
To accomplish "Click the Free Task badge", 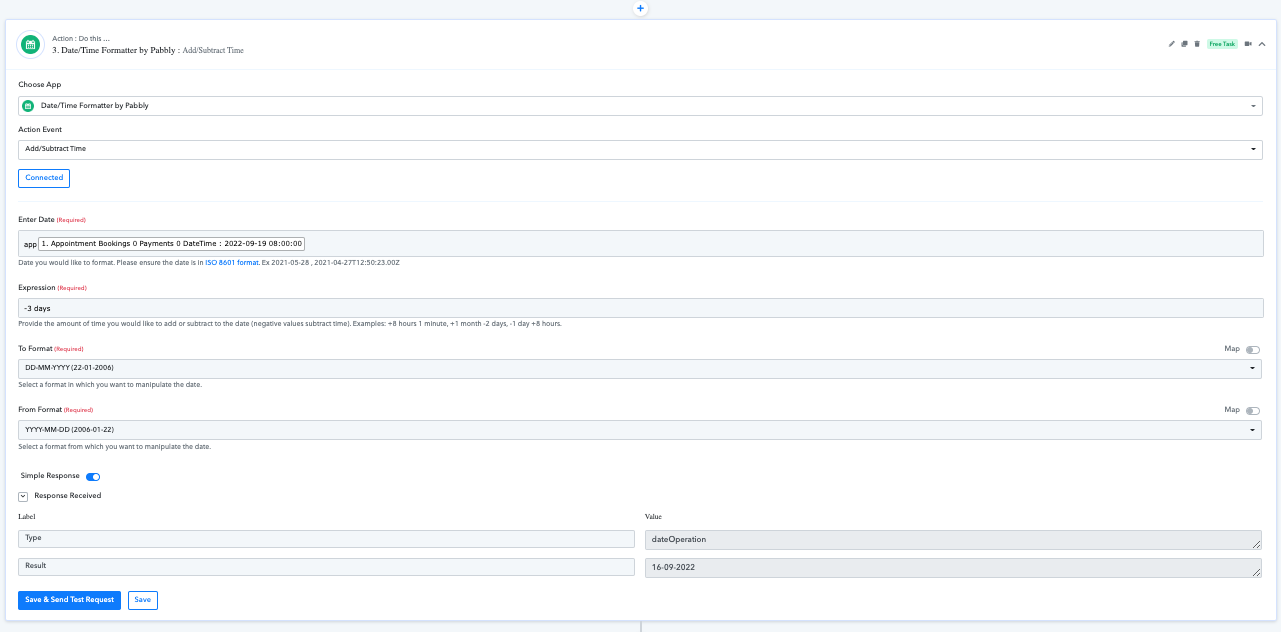I will 1222,44.
